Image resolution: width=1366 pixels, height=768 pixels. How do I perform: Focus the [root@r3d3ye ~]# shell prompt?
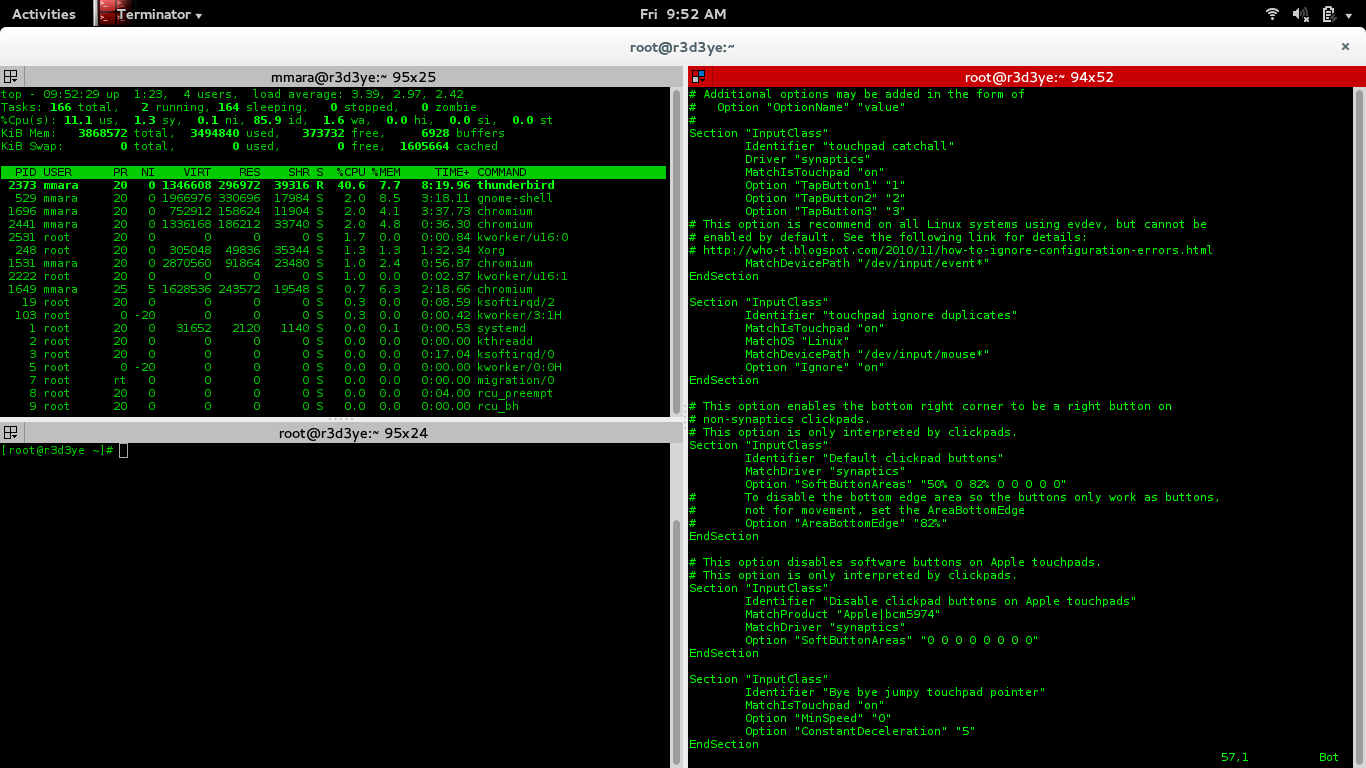pyautogui.click(x=65, y=451)
